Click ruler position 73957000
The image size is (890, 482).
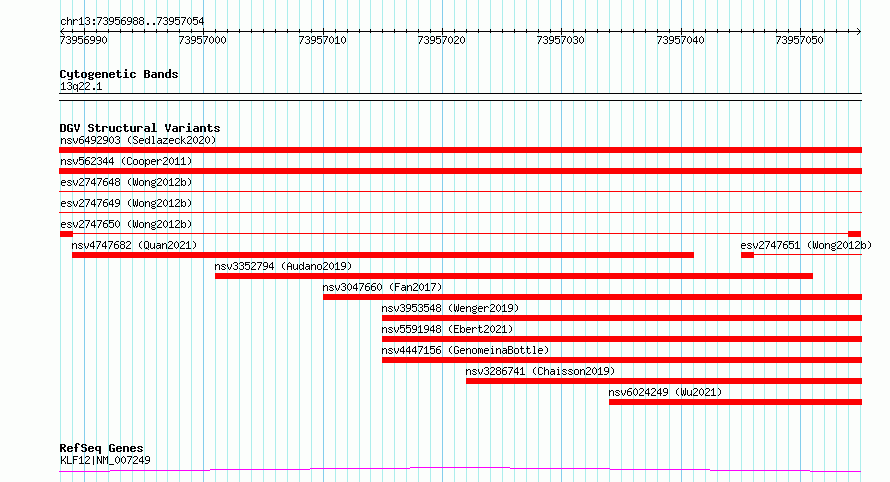[x=203, y=40]
